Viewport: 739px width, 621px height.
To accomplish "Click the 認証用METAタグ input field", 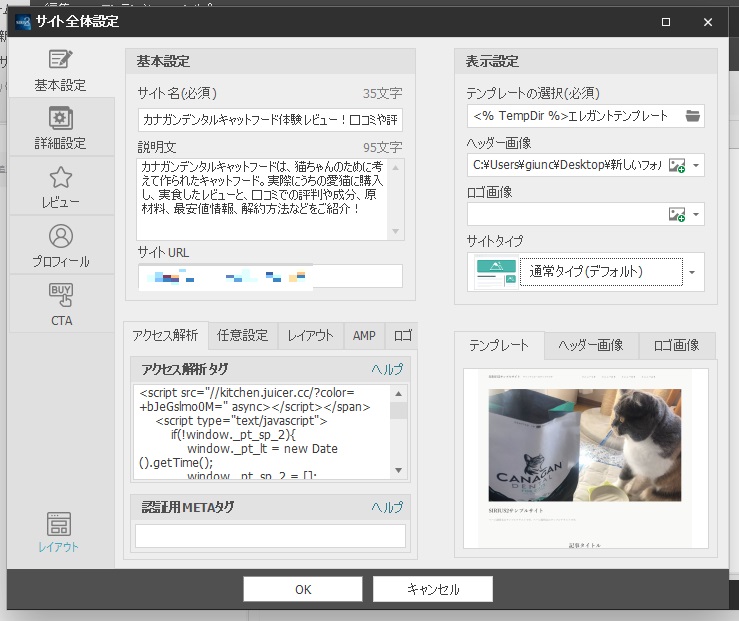I will tap(271, 536).
